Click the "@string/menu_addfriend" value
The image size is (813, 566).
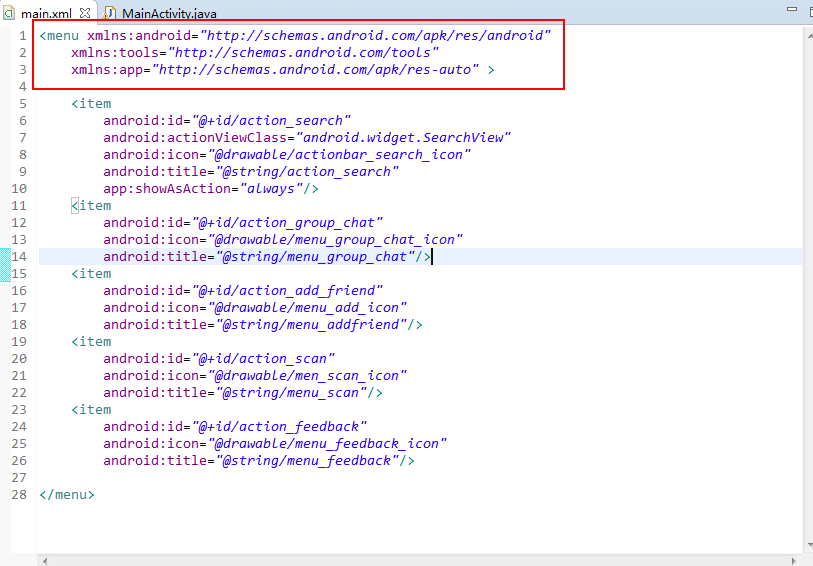click(x=312, y=325)
